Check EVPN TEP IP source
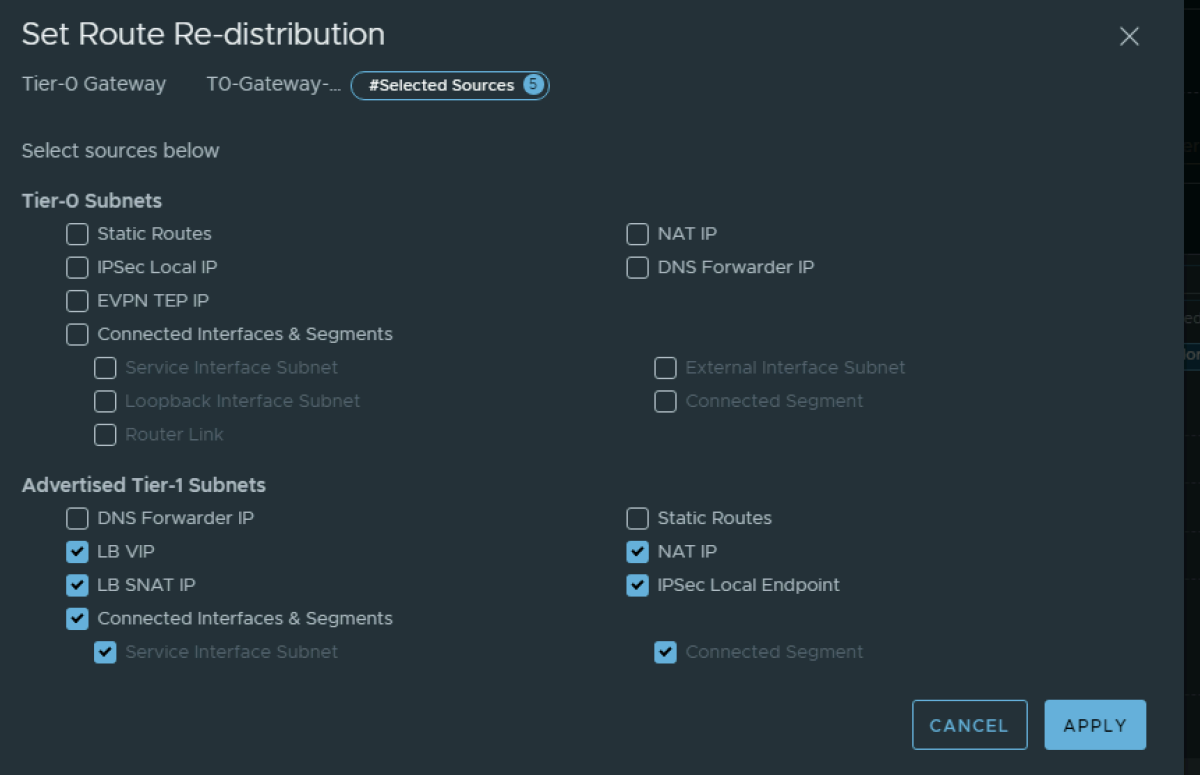The width and height of the screenshot is (1200, 775). click(x=77, y=301)
